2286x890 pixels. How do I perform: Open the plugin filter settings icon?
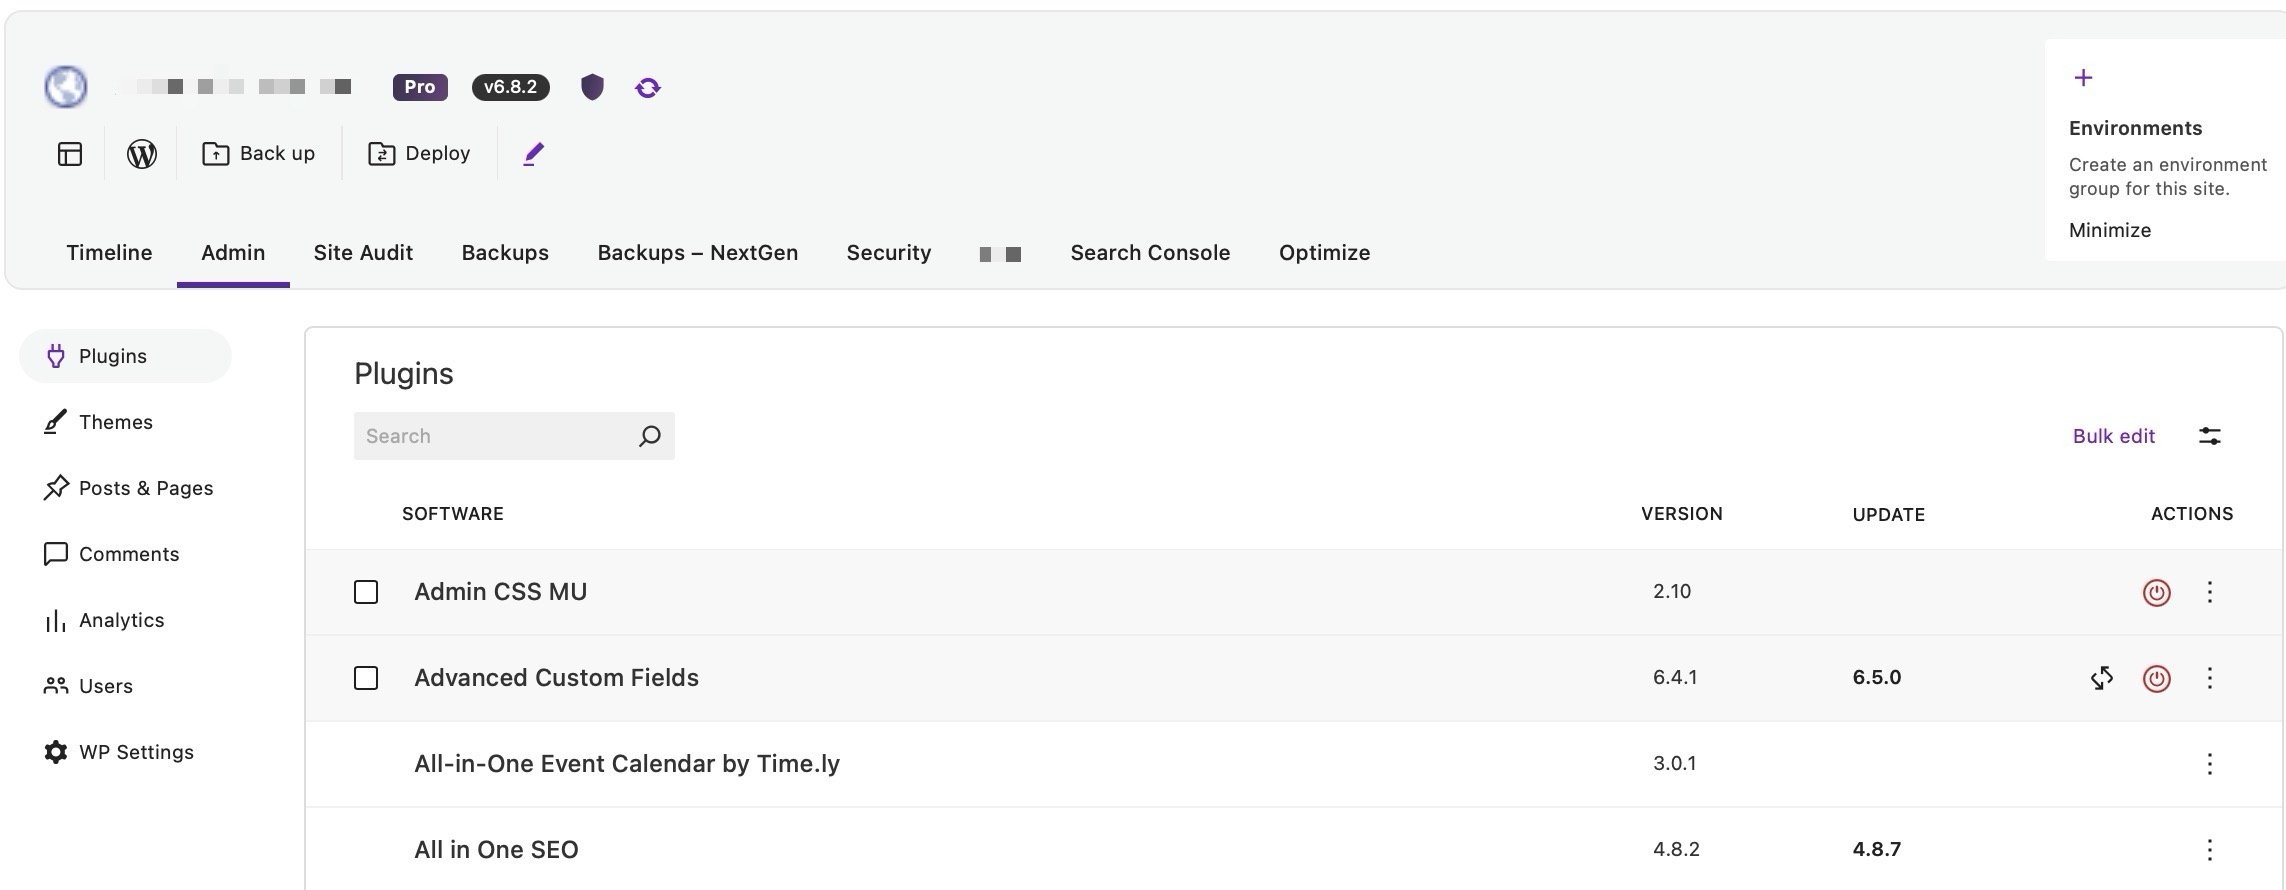[2209, 436]
